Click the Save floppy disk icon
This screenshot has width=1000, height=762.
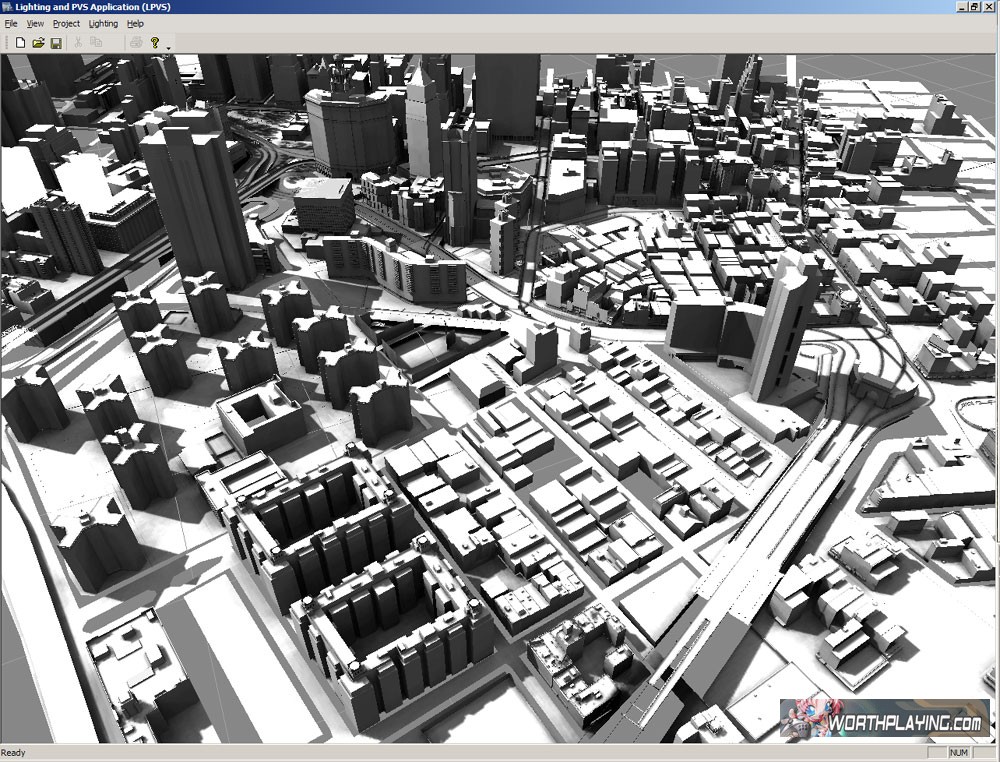[56, 42]
